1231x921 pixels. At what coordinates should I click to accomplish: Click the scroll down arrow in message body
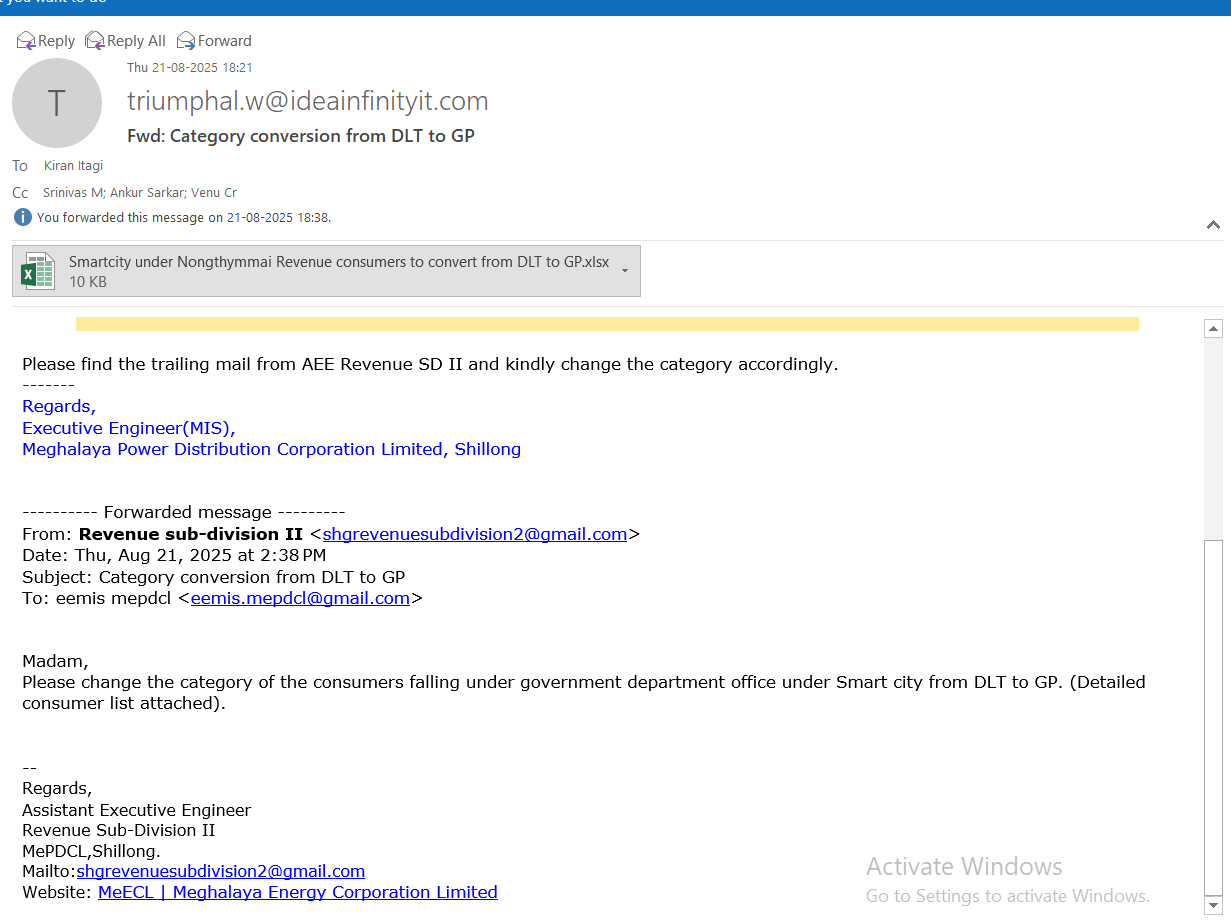(x=1214, y=903)
